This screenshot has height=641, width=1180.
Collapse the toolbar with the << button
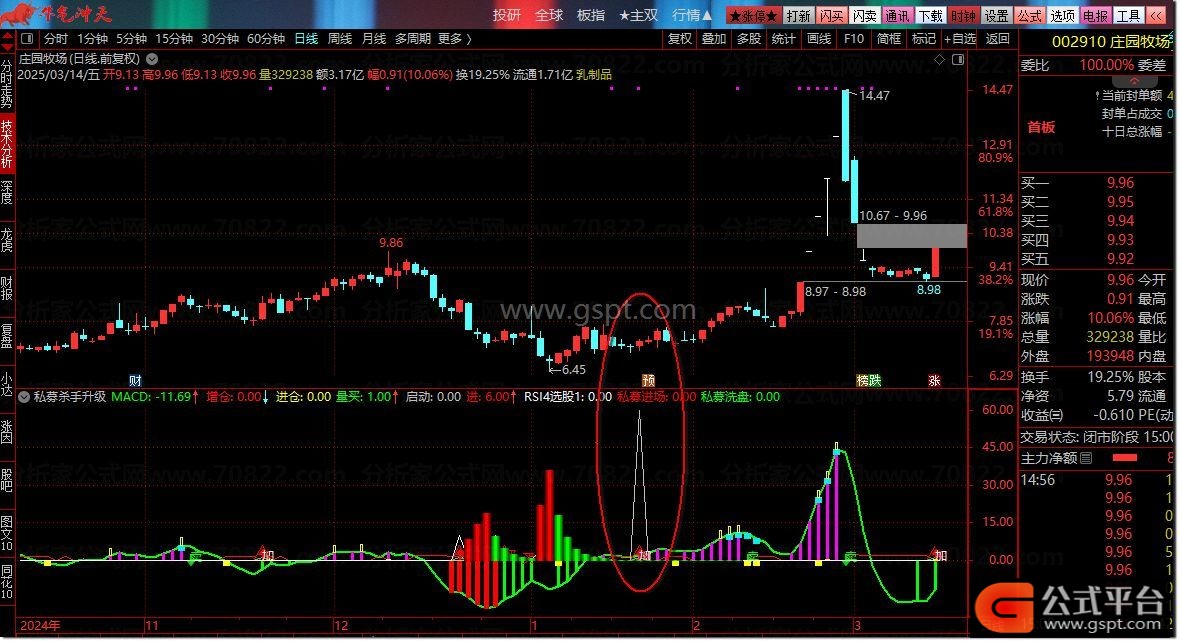pyautogui.click(x=1156, y=16)
